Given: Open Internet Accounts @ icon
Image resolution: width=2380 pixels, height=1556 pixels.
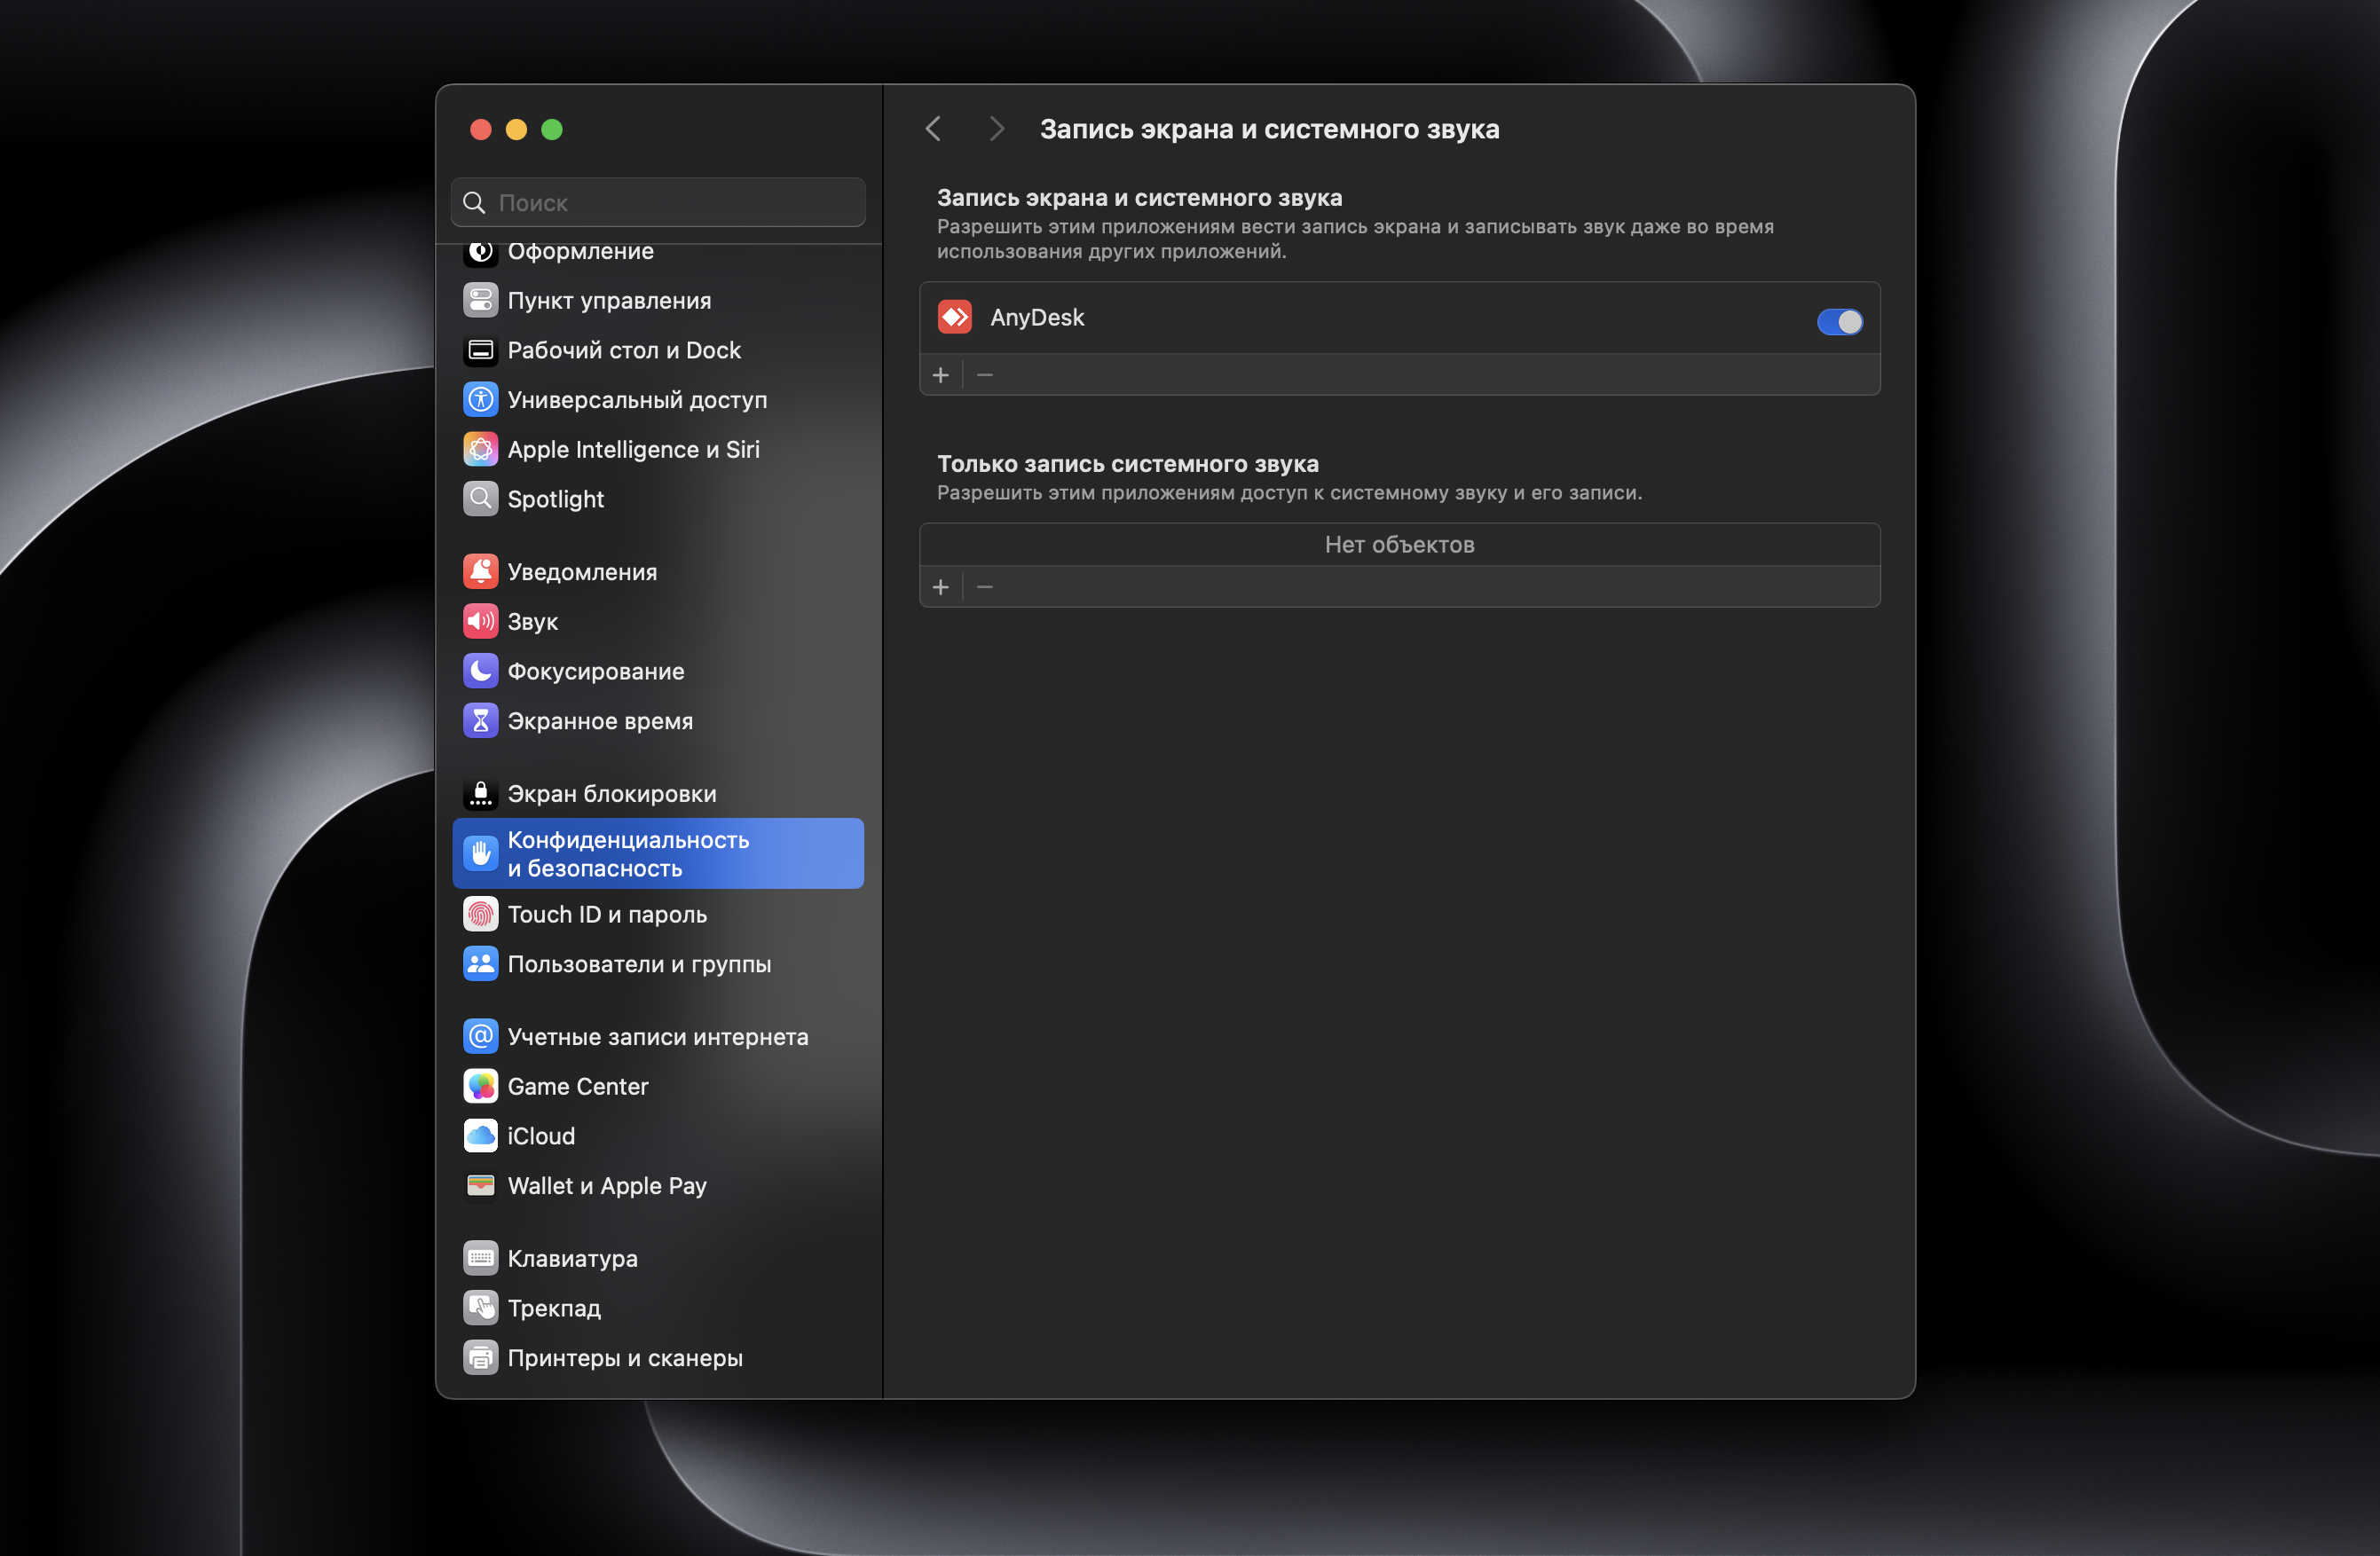Looking at the screenshot, I should (480, 1036).
